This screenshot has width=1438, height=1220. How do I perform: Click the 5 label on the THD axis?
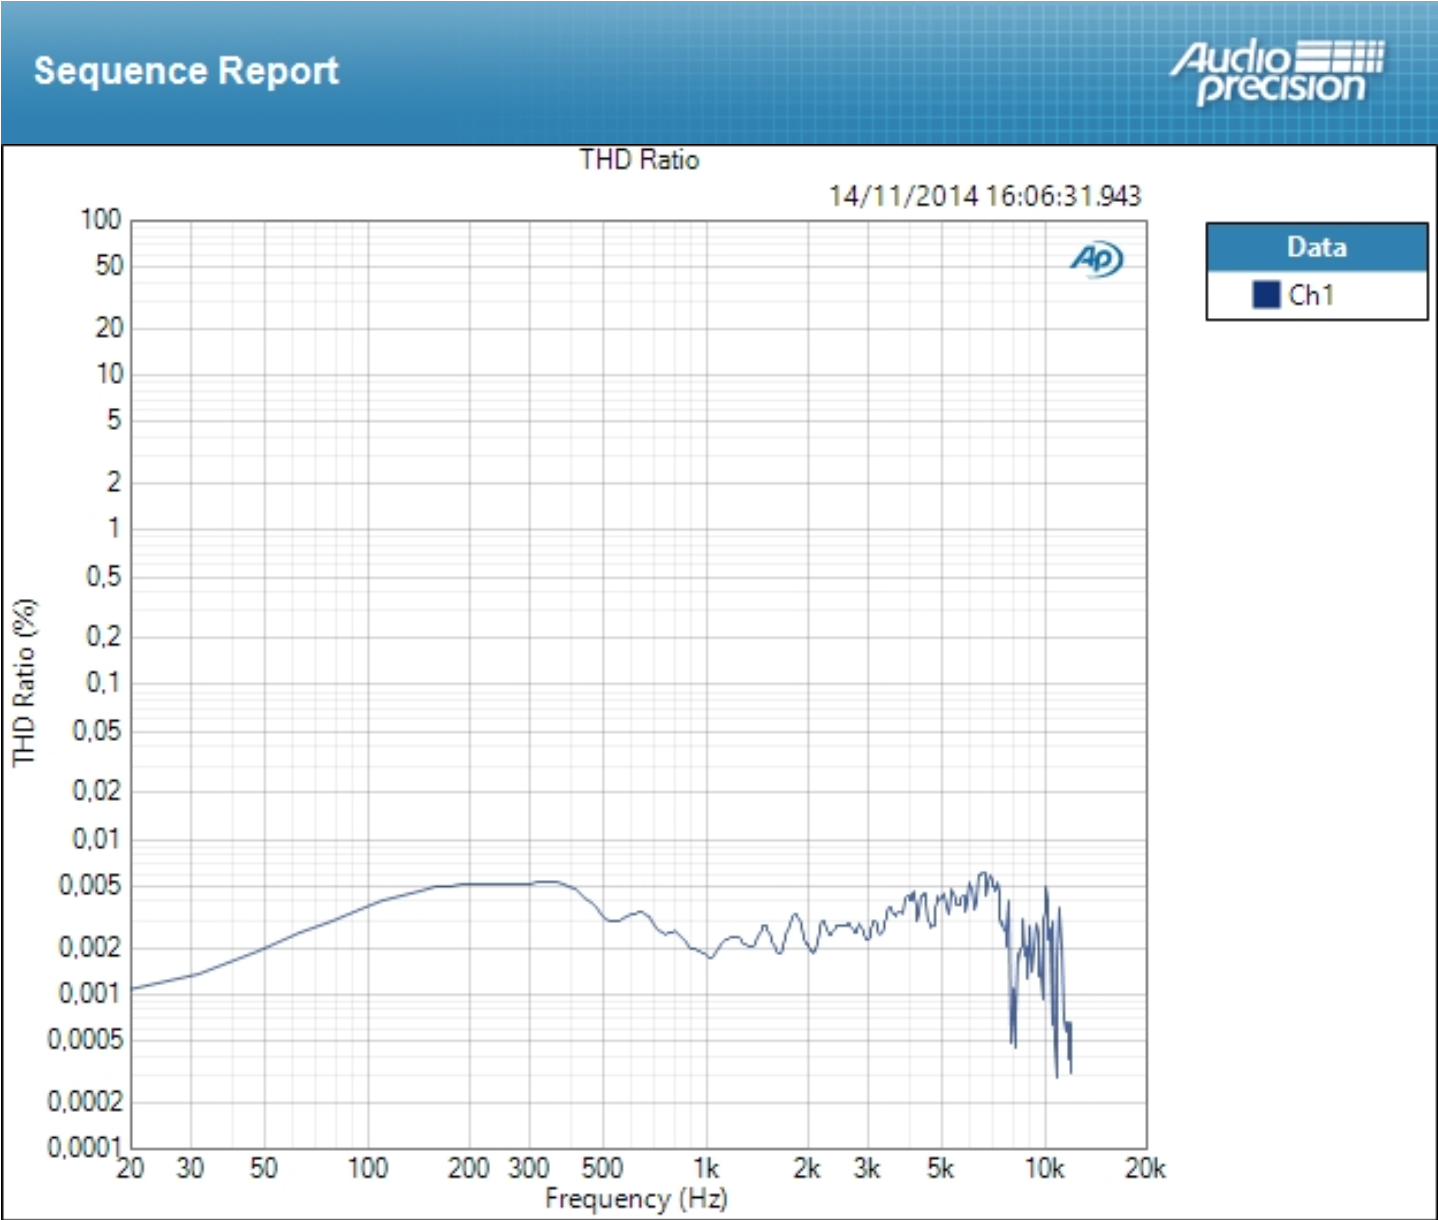[x=114, y=419]
